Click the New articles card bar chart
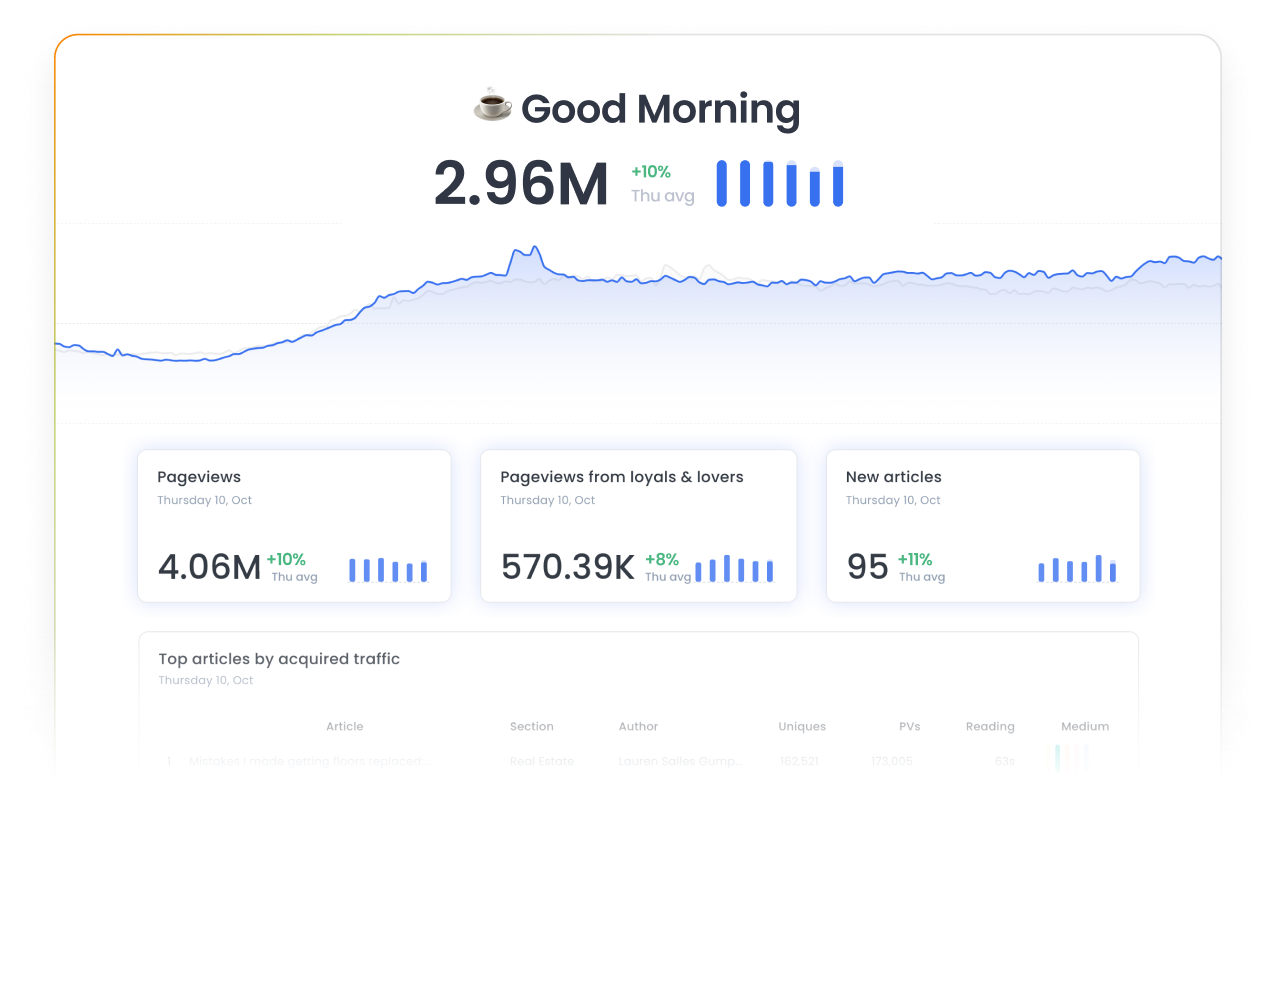1276x1000 pixels. 1077,568
